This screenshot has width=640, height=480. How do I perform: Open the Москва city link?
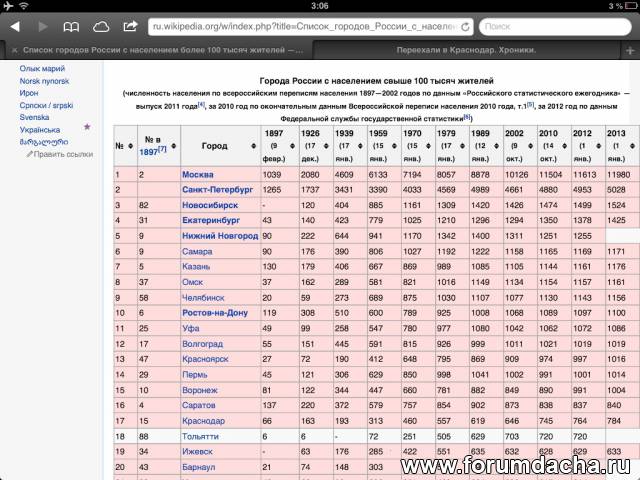(x=198, y=174)
